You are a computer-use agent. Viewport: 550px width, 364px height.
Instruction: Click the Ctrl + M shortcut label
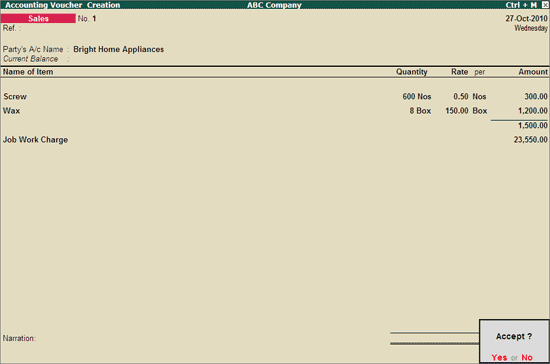[x=521, y=5]
